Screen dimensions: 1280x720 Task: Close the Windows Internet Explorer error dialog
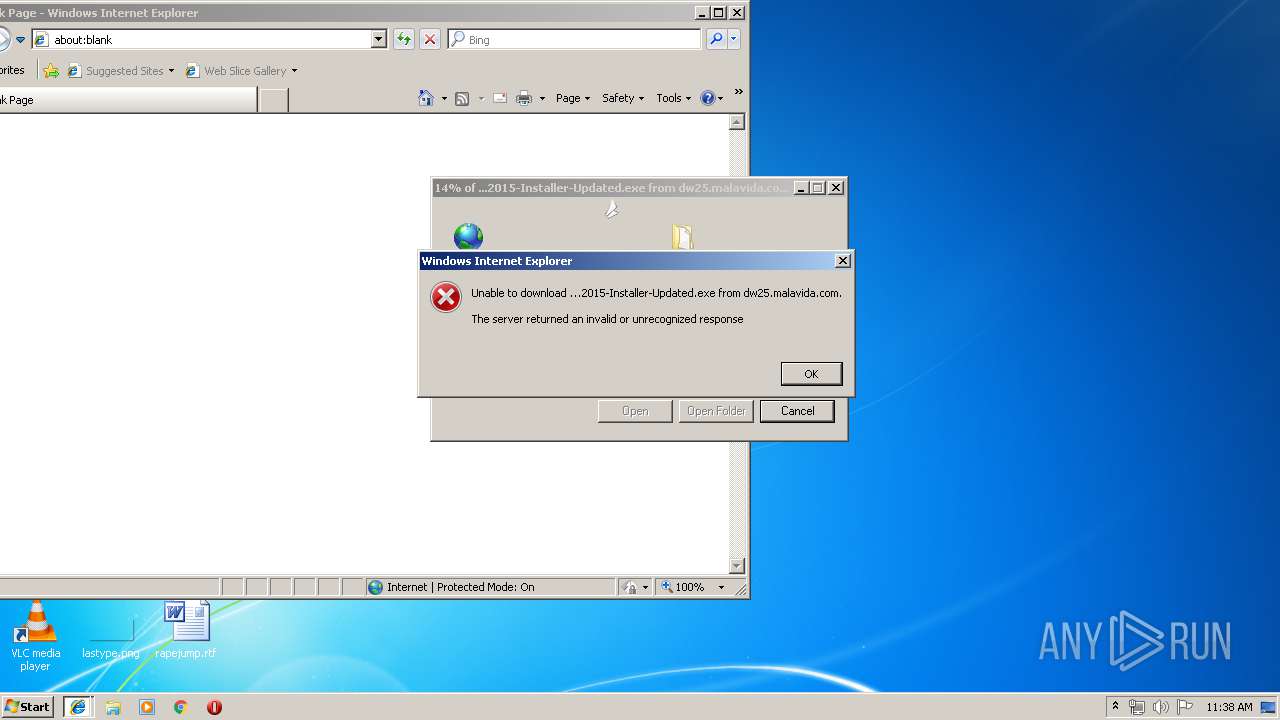(843, 260)
